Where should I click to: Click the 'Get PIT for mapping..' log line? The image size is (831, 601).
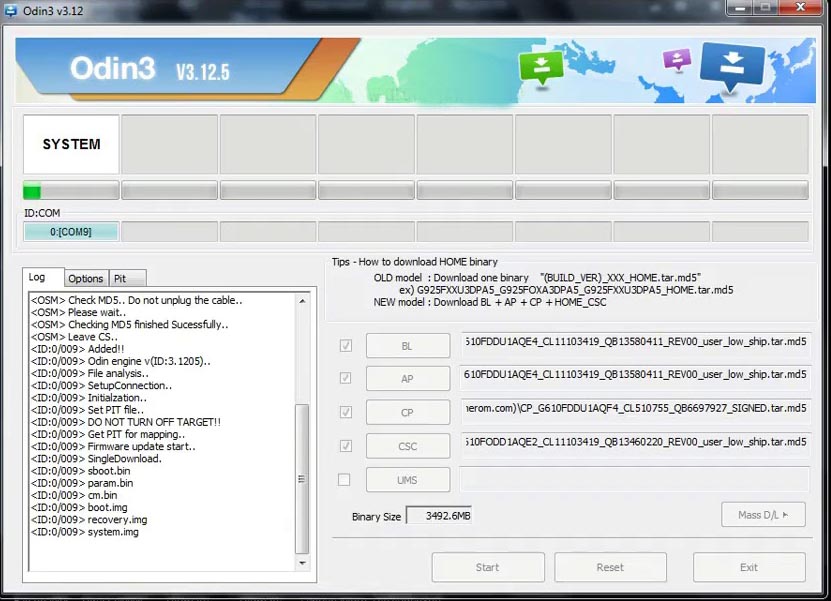[108, 435]
